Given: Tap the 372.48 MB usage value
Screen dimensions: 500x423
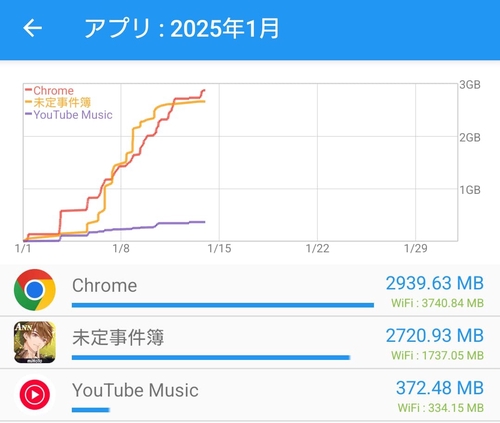Looking at the screenshot, I should [x=440, y=388].
